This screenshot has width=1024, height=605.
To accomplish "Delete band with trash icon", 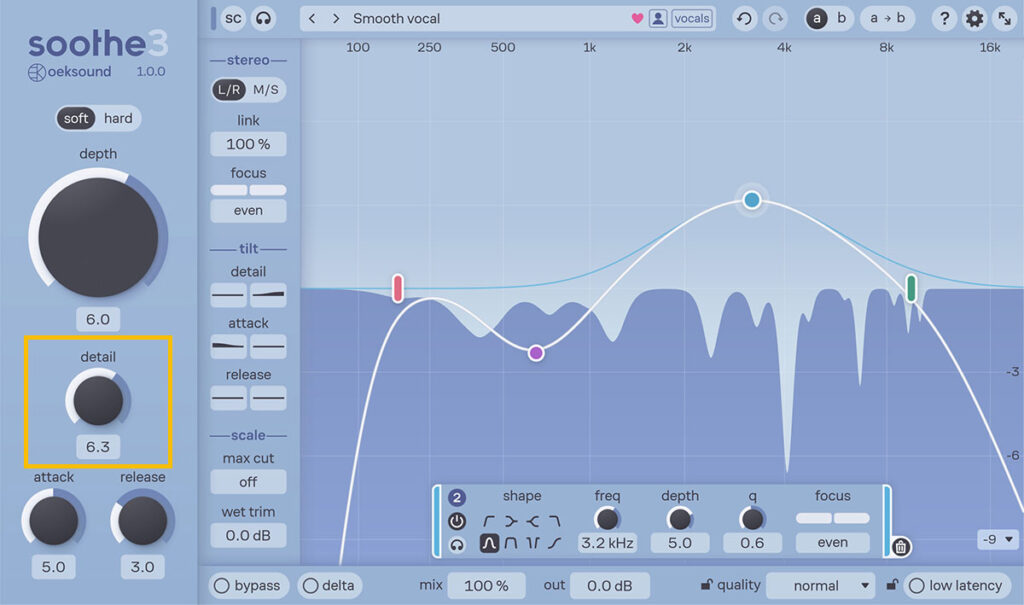I will (x=901, y=546).
